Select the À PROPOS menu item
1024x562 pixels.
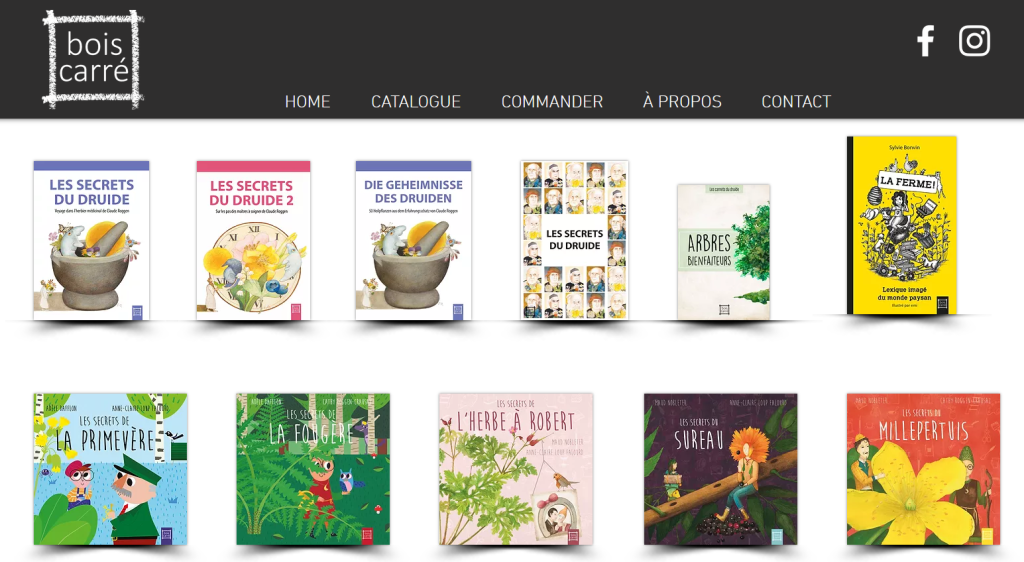[x=682, y=101]
